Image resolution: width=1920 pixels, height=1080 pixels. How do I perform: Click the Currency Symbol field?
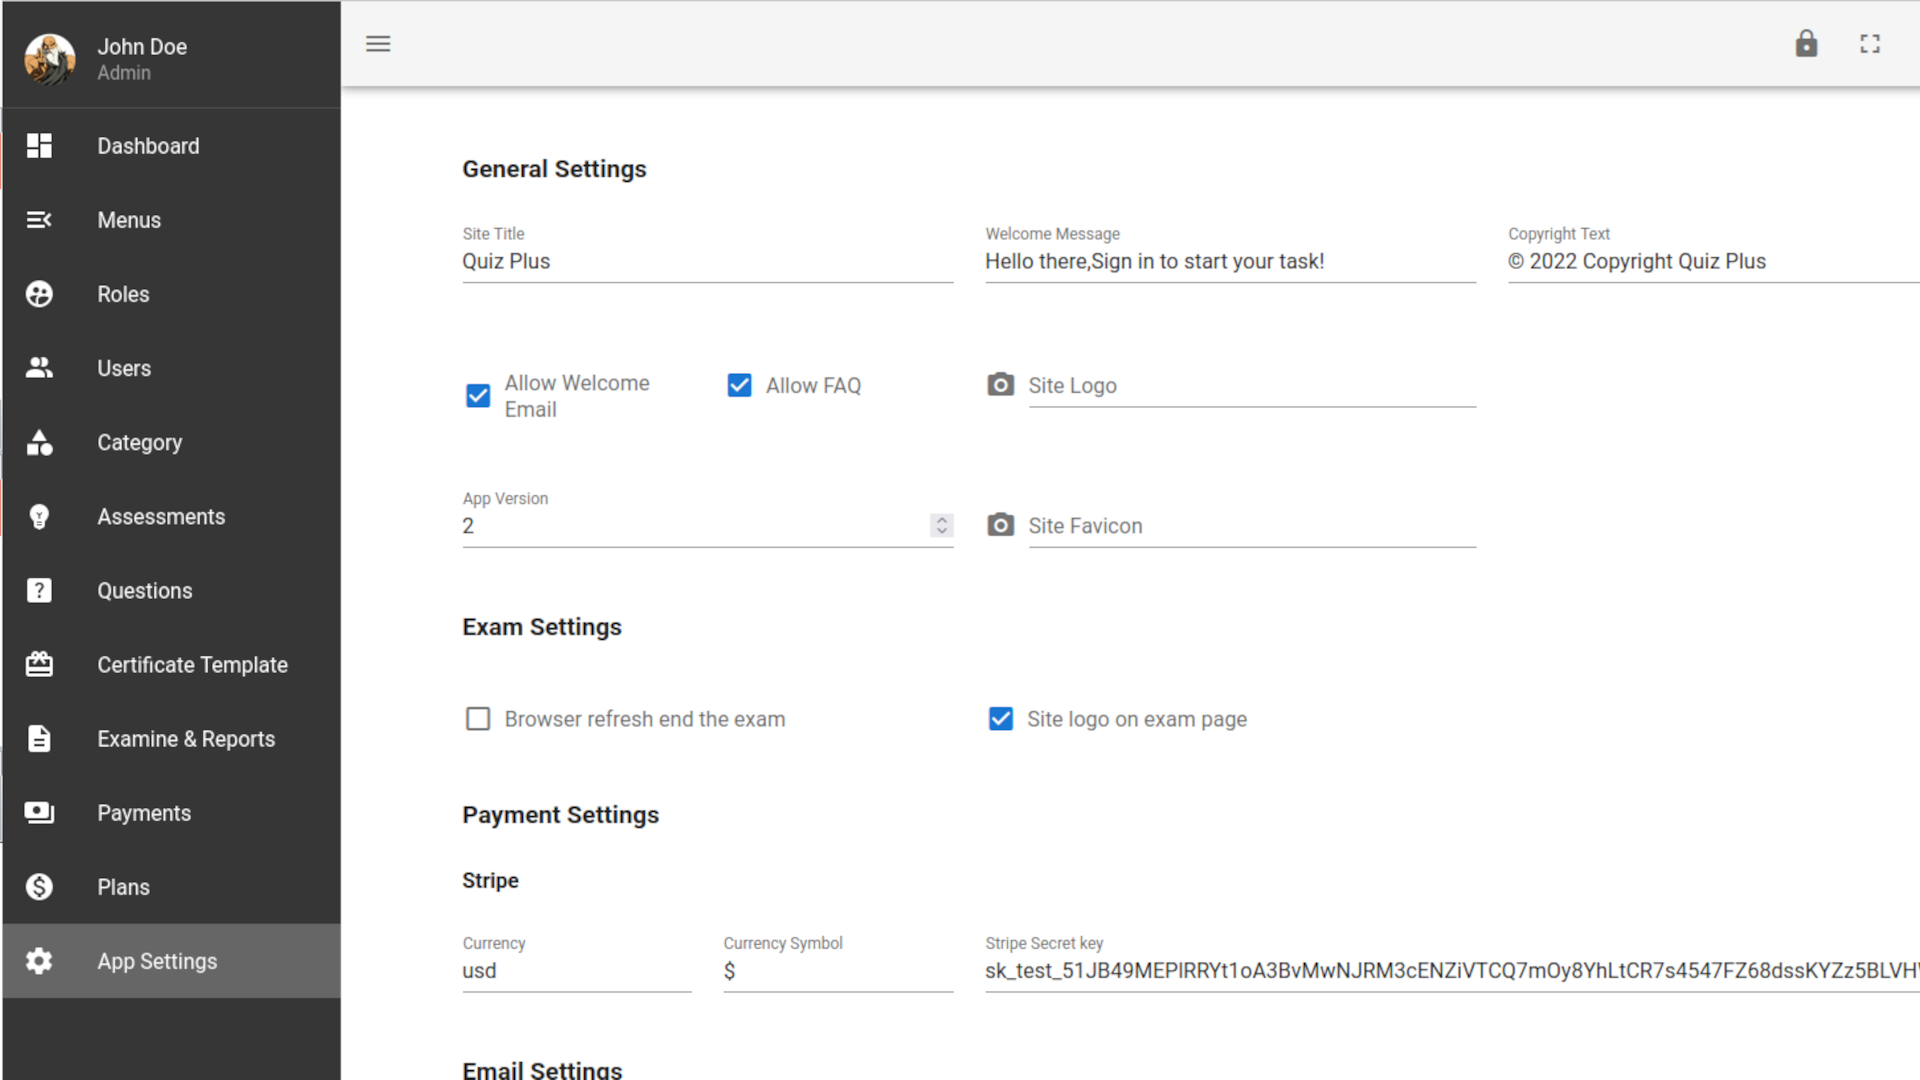pyautogui.click(x=837, y=971)
